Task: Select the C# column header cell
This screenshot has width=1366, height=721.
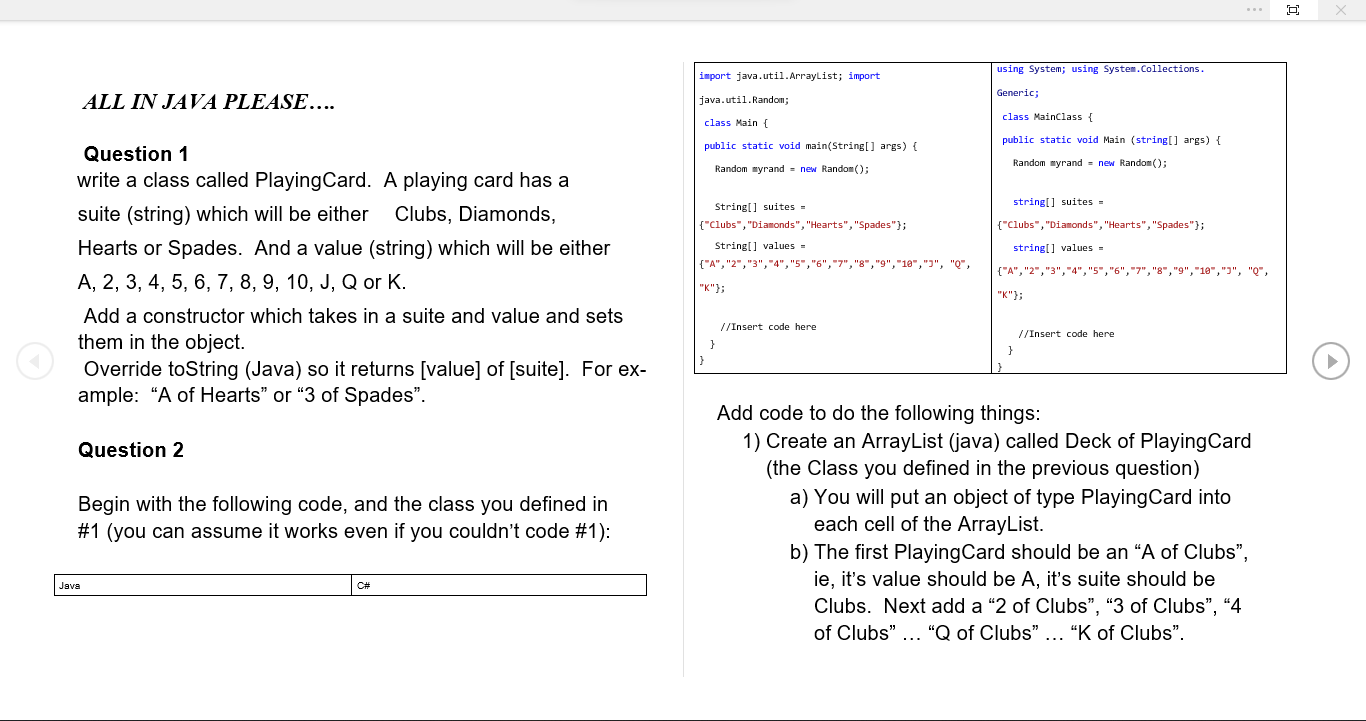Action: pyautogui.click(x=498, y=584)
